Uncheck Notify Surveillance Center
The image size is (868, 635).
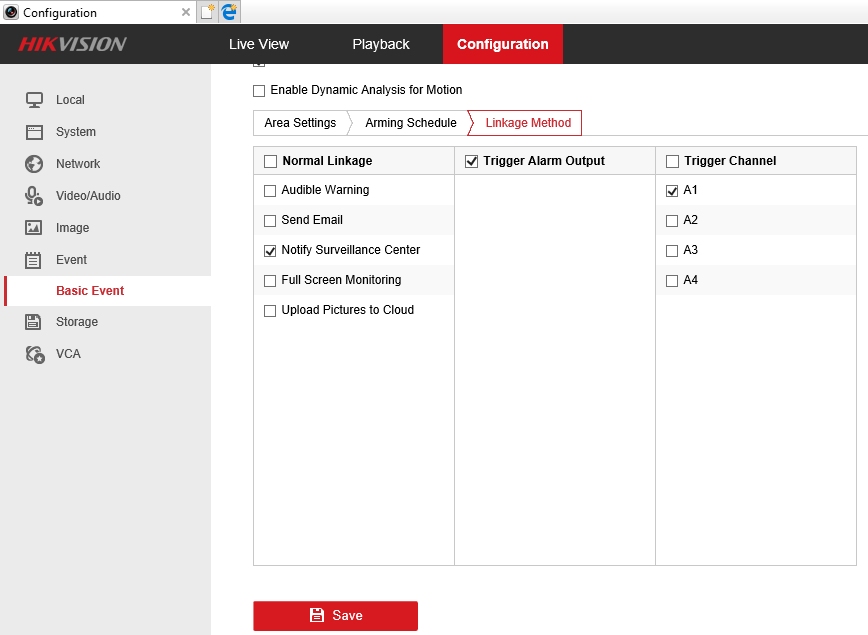coord(270,251)
